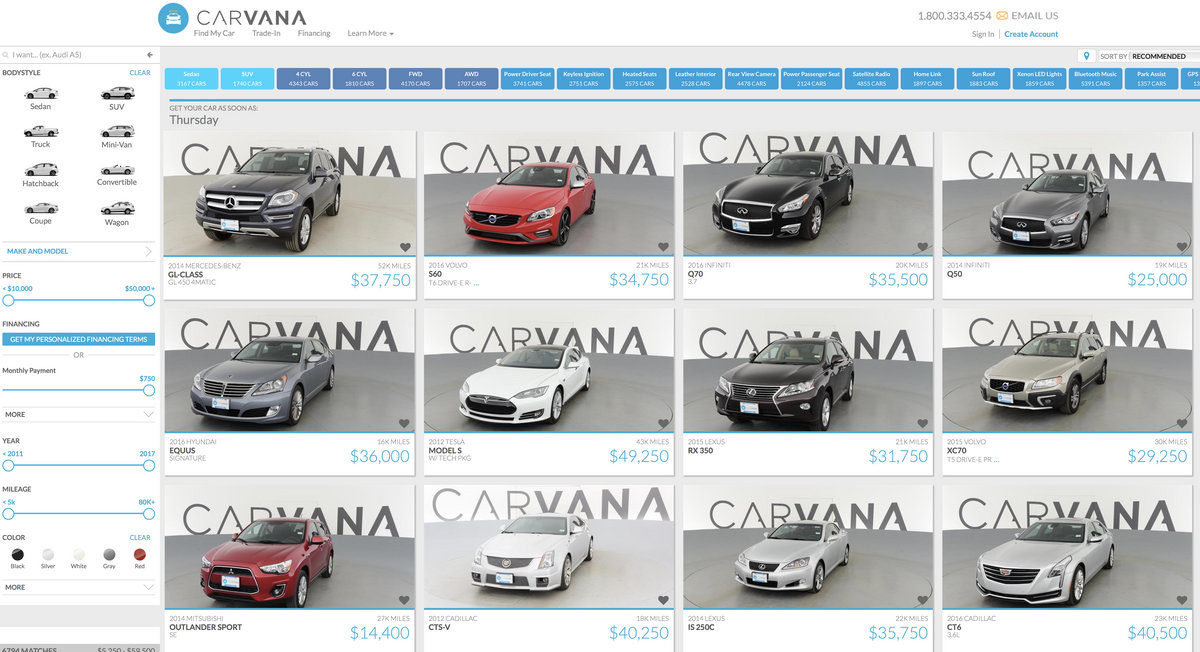Choose the Convertible bodystyle icon
1200x652 pixels.
click(x=116, y=169)
